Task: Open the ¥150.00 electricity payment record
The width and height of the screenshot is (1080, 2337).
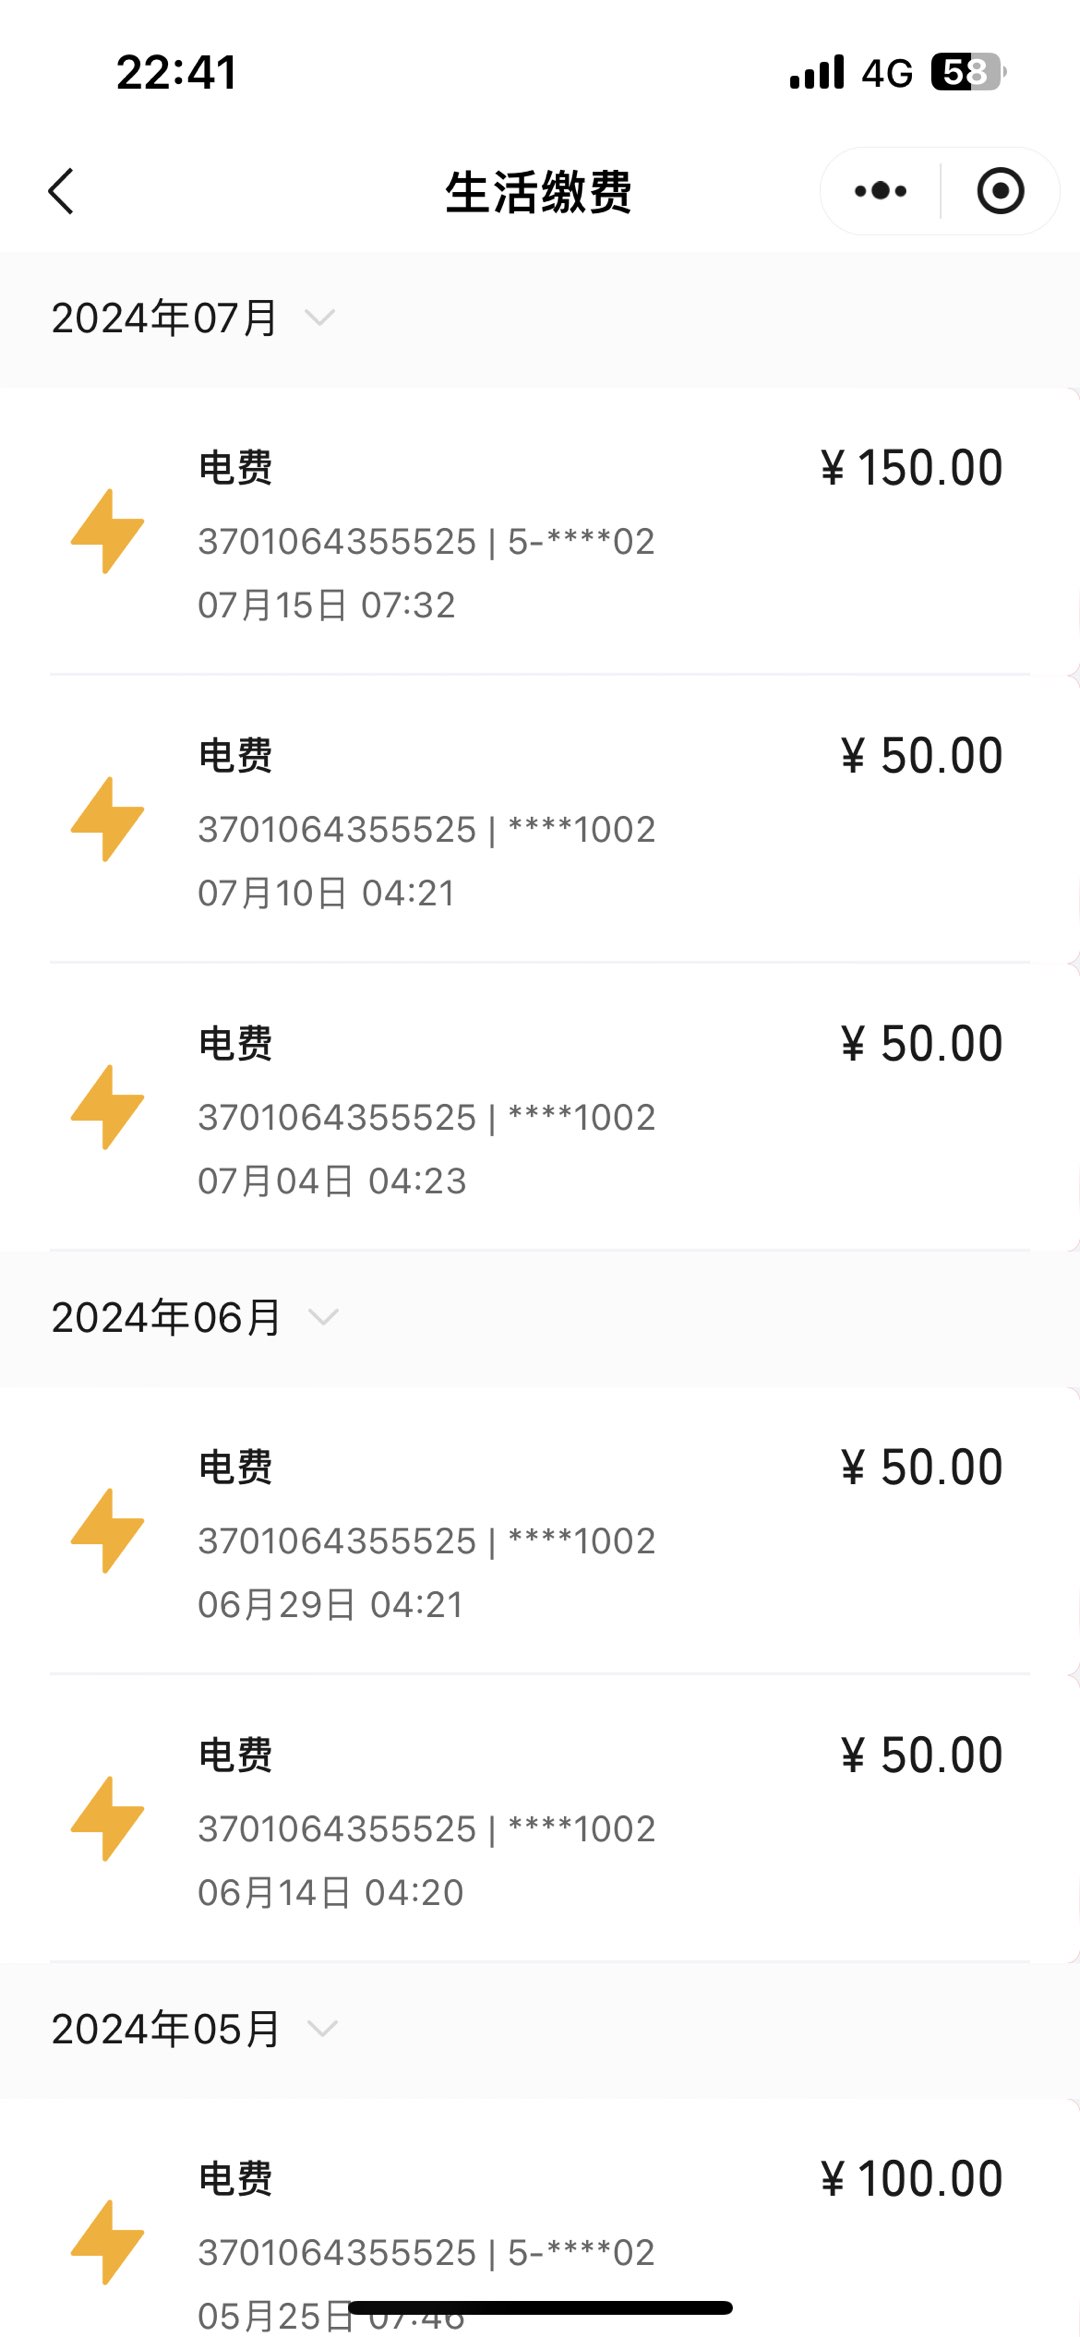Action: click(540, 531)
